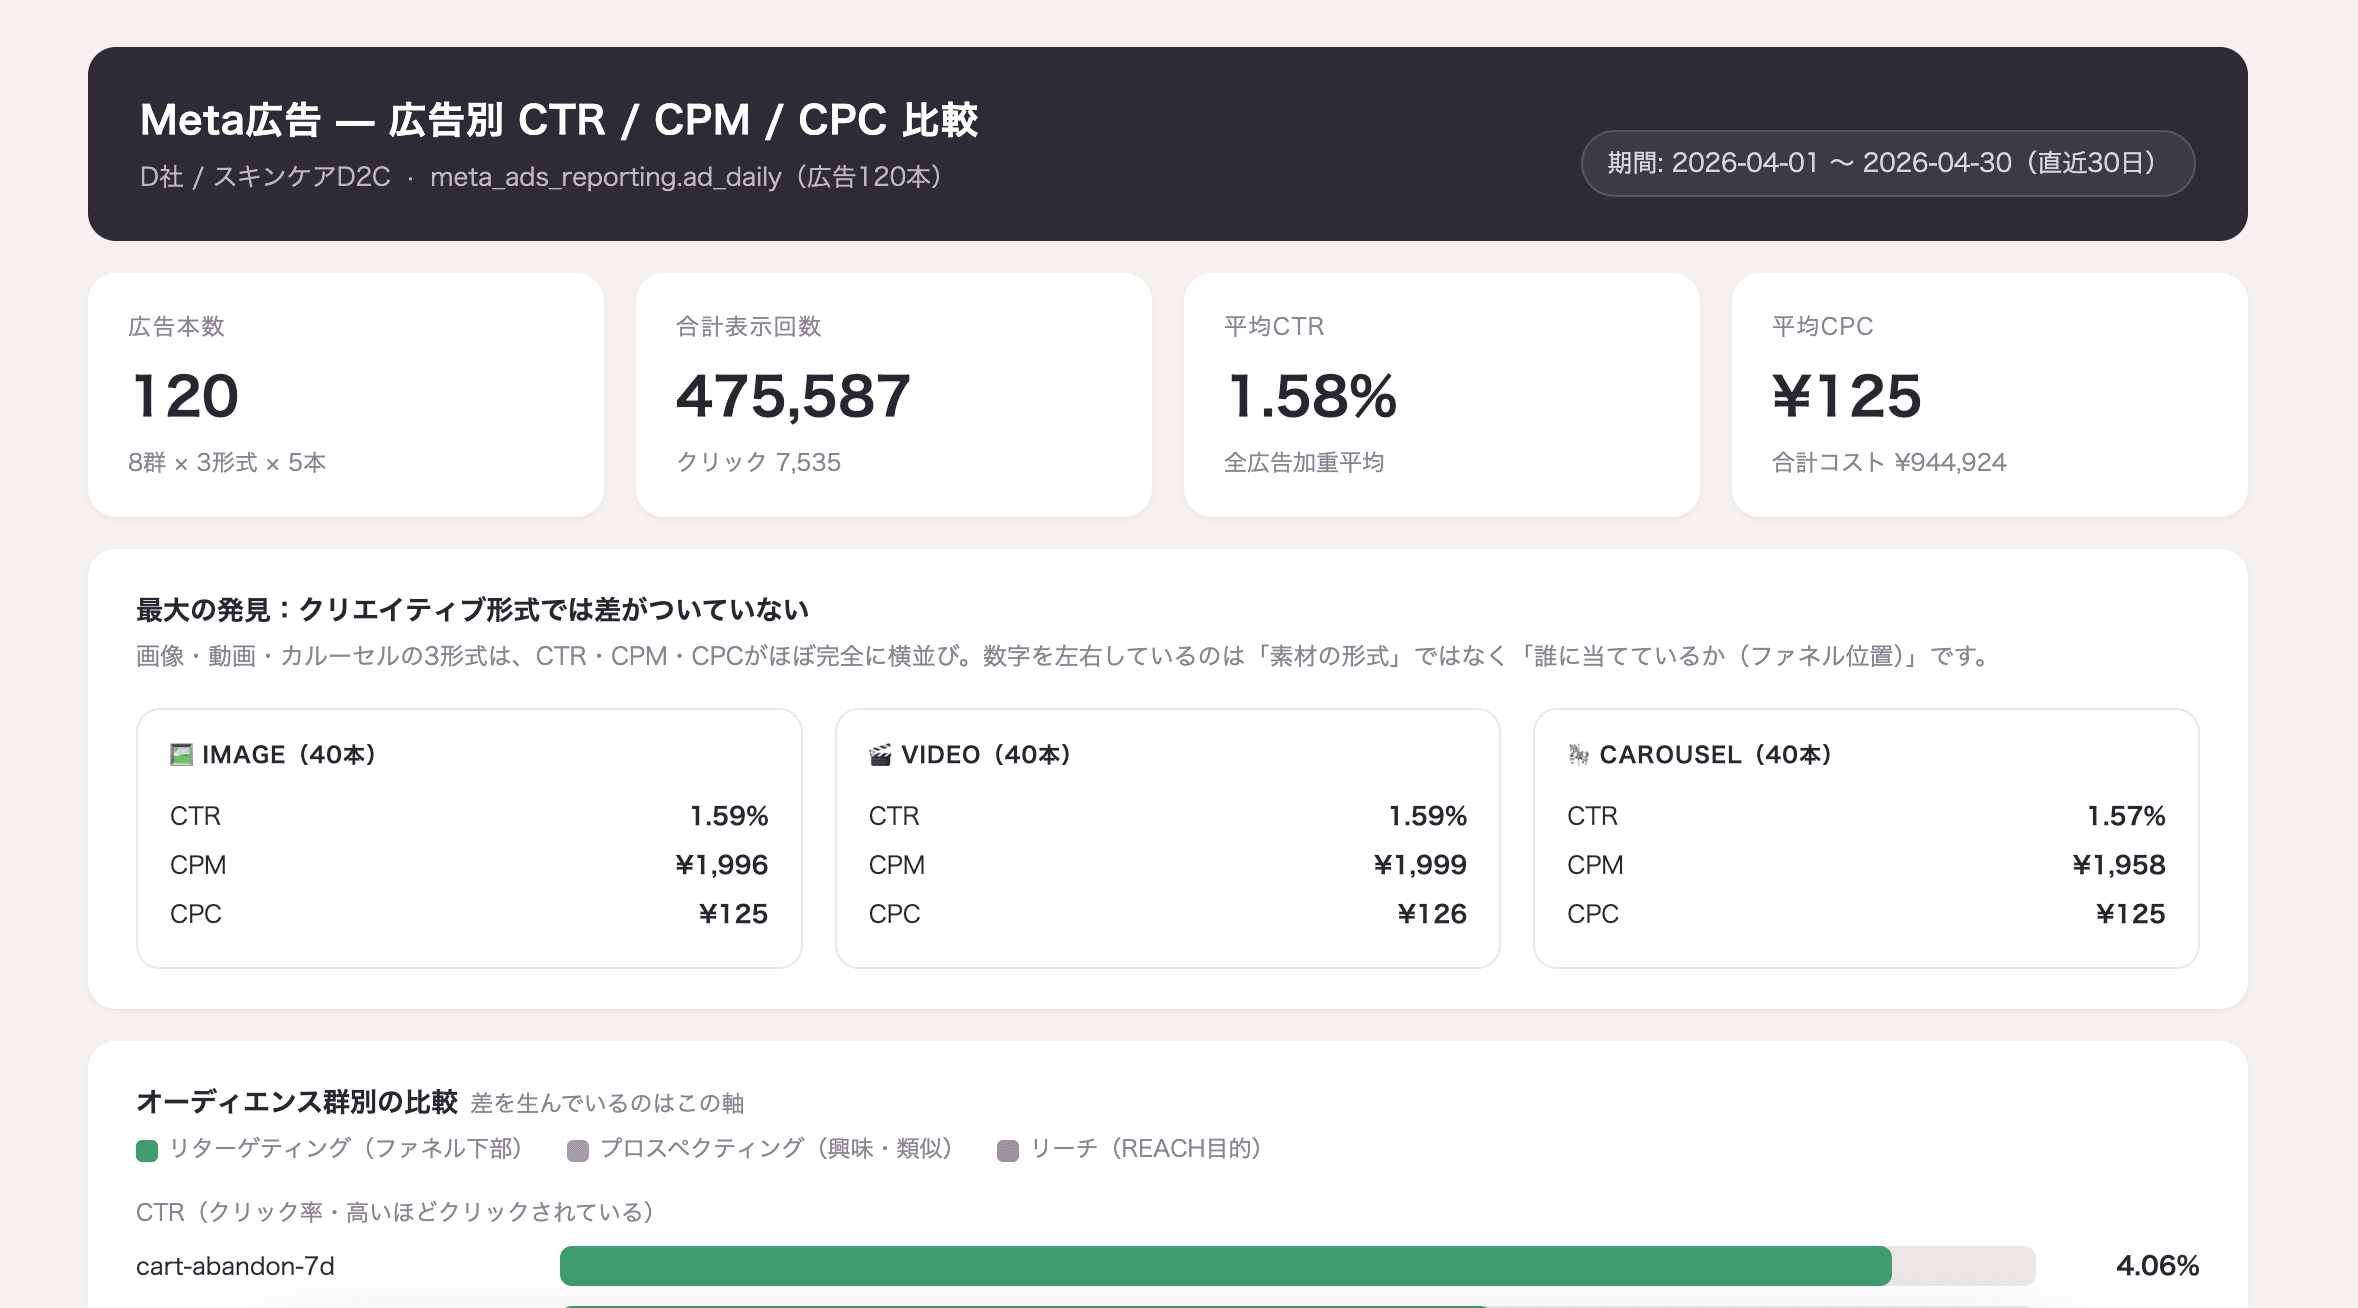Click the VIDEO CTR value 1.59%
2358x1308 pixels.
[1427, 816]
